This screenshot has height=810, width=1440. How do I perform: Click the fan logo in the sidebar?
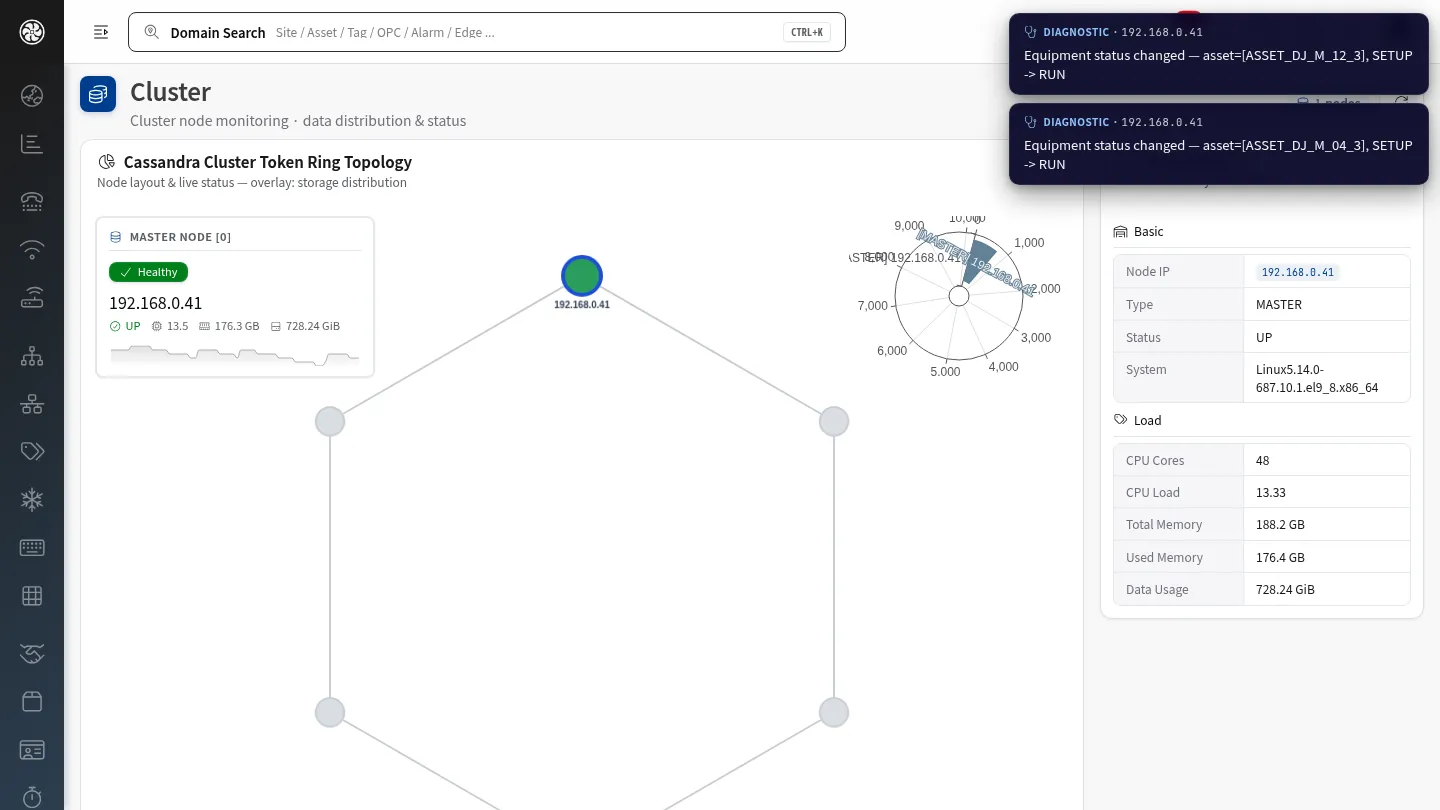32,32
